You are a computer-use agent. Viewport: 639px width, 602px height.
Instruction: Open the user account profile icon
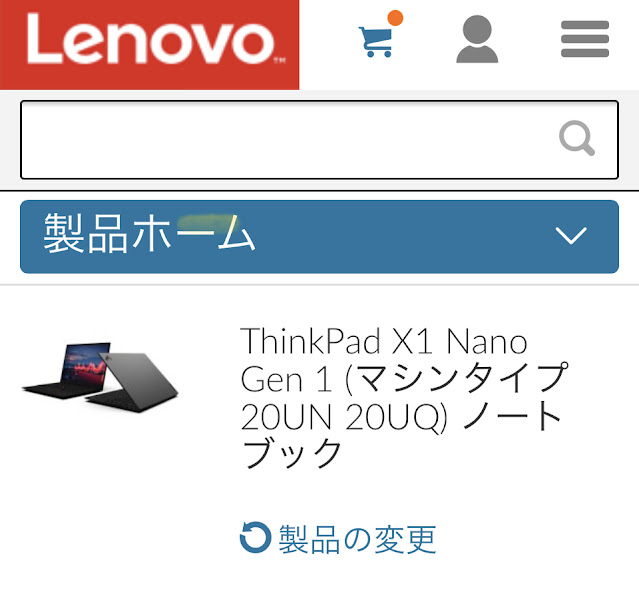[477, 39]
